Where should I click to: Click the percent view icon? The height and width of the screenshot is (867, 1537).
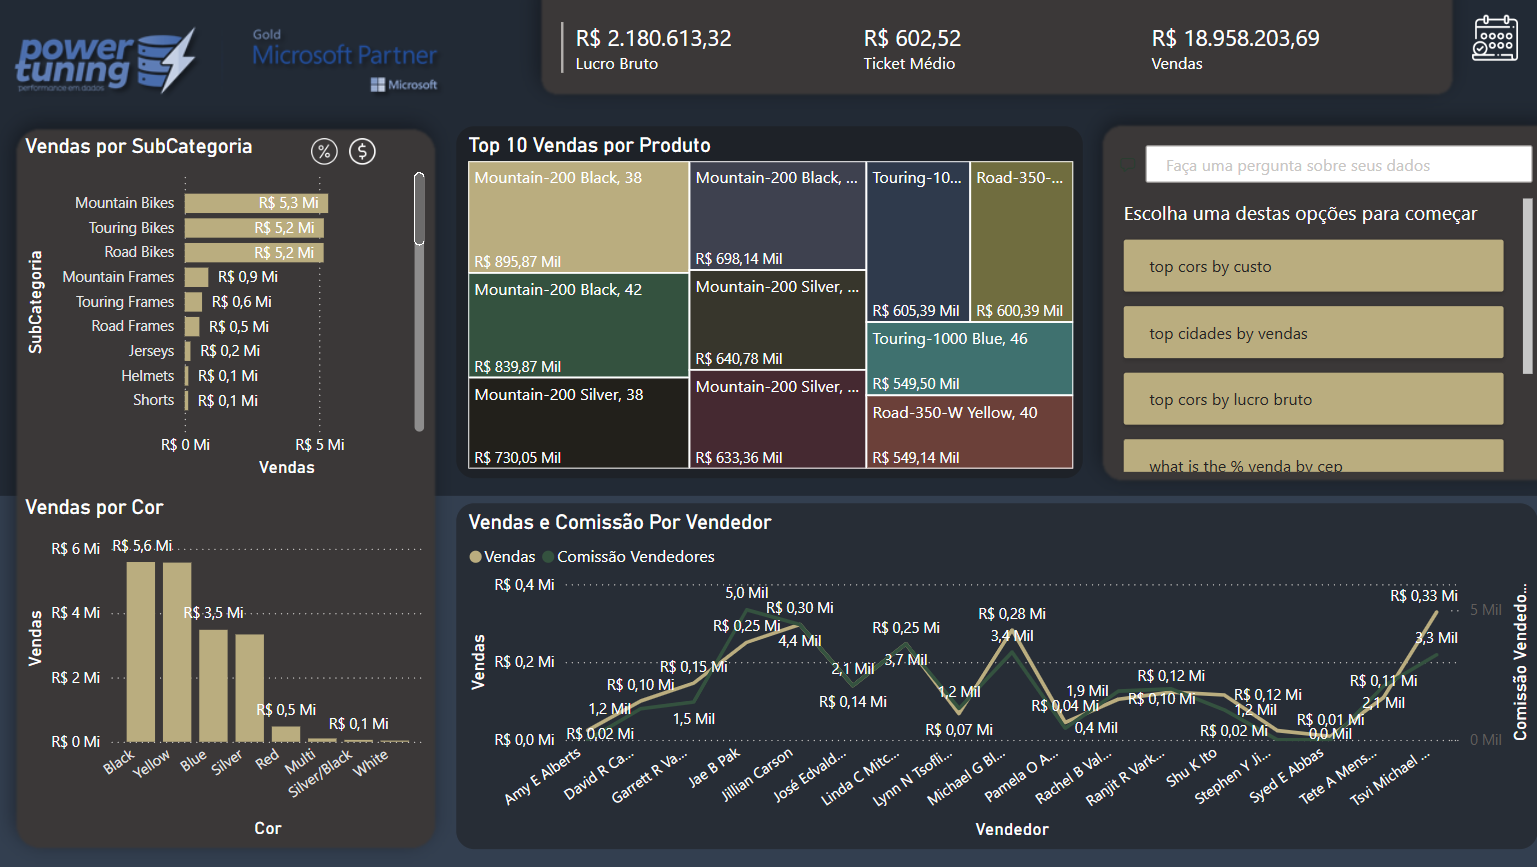324,151
